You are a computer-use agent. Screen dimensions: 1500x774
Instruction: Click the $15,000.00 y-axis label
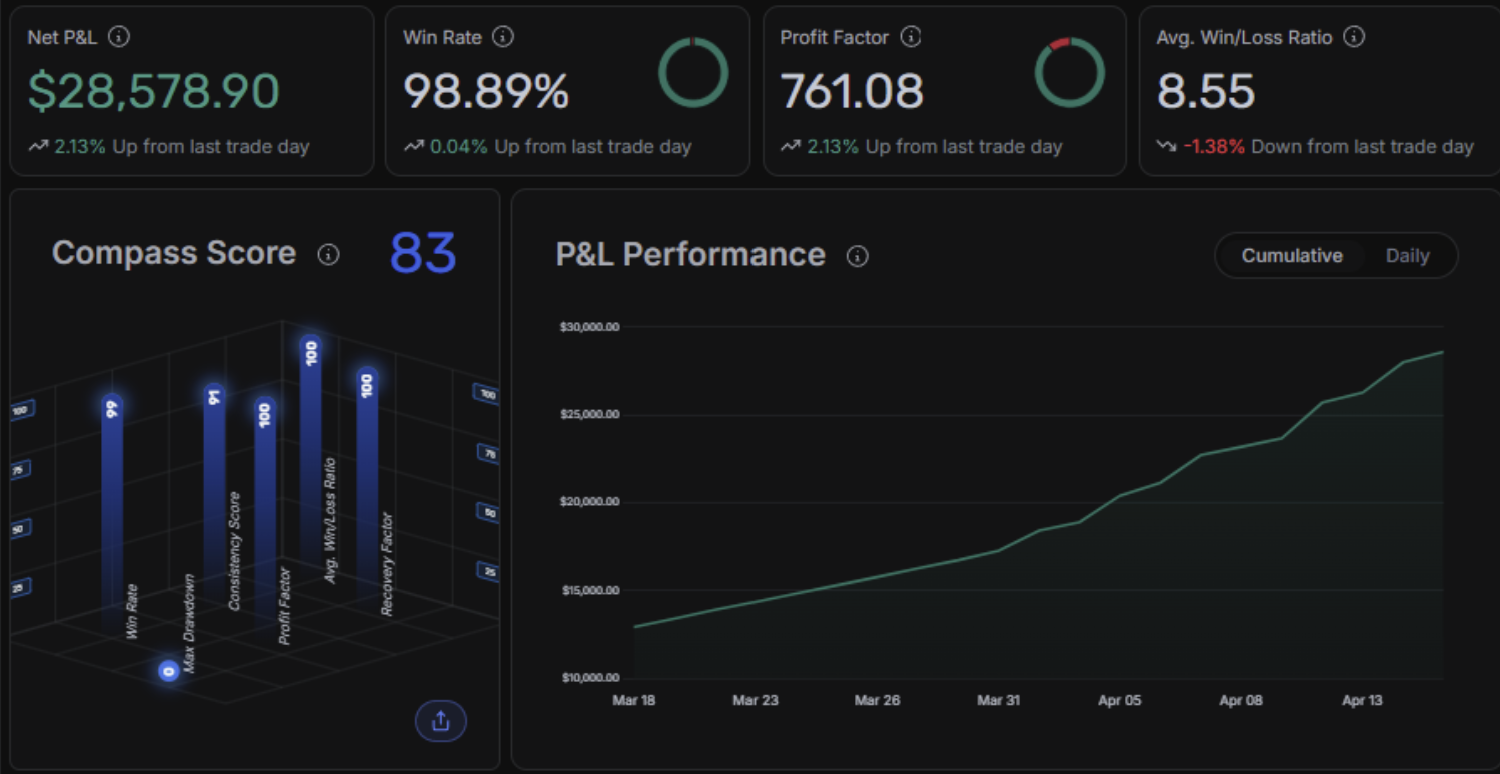[x=591, y=590]
